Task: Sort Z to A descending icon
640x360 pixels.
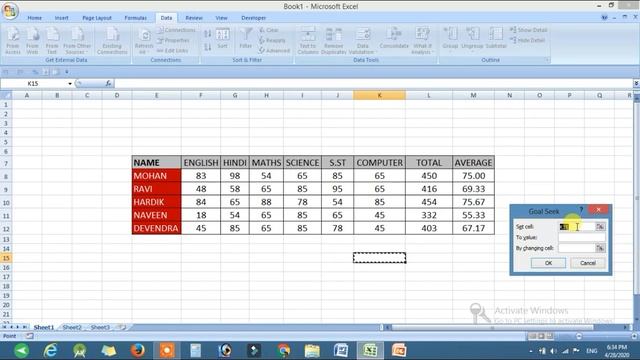Action: (208, 47)
